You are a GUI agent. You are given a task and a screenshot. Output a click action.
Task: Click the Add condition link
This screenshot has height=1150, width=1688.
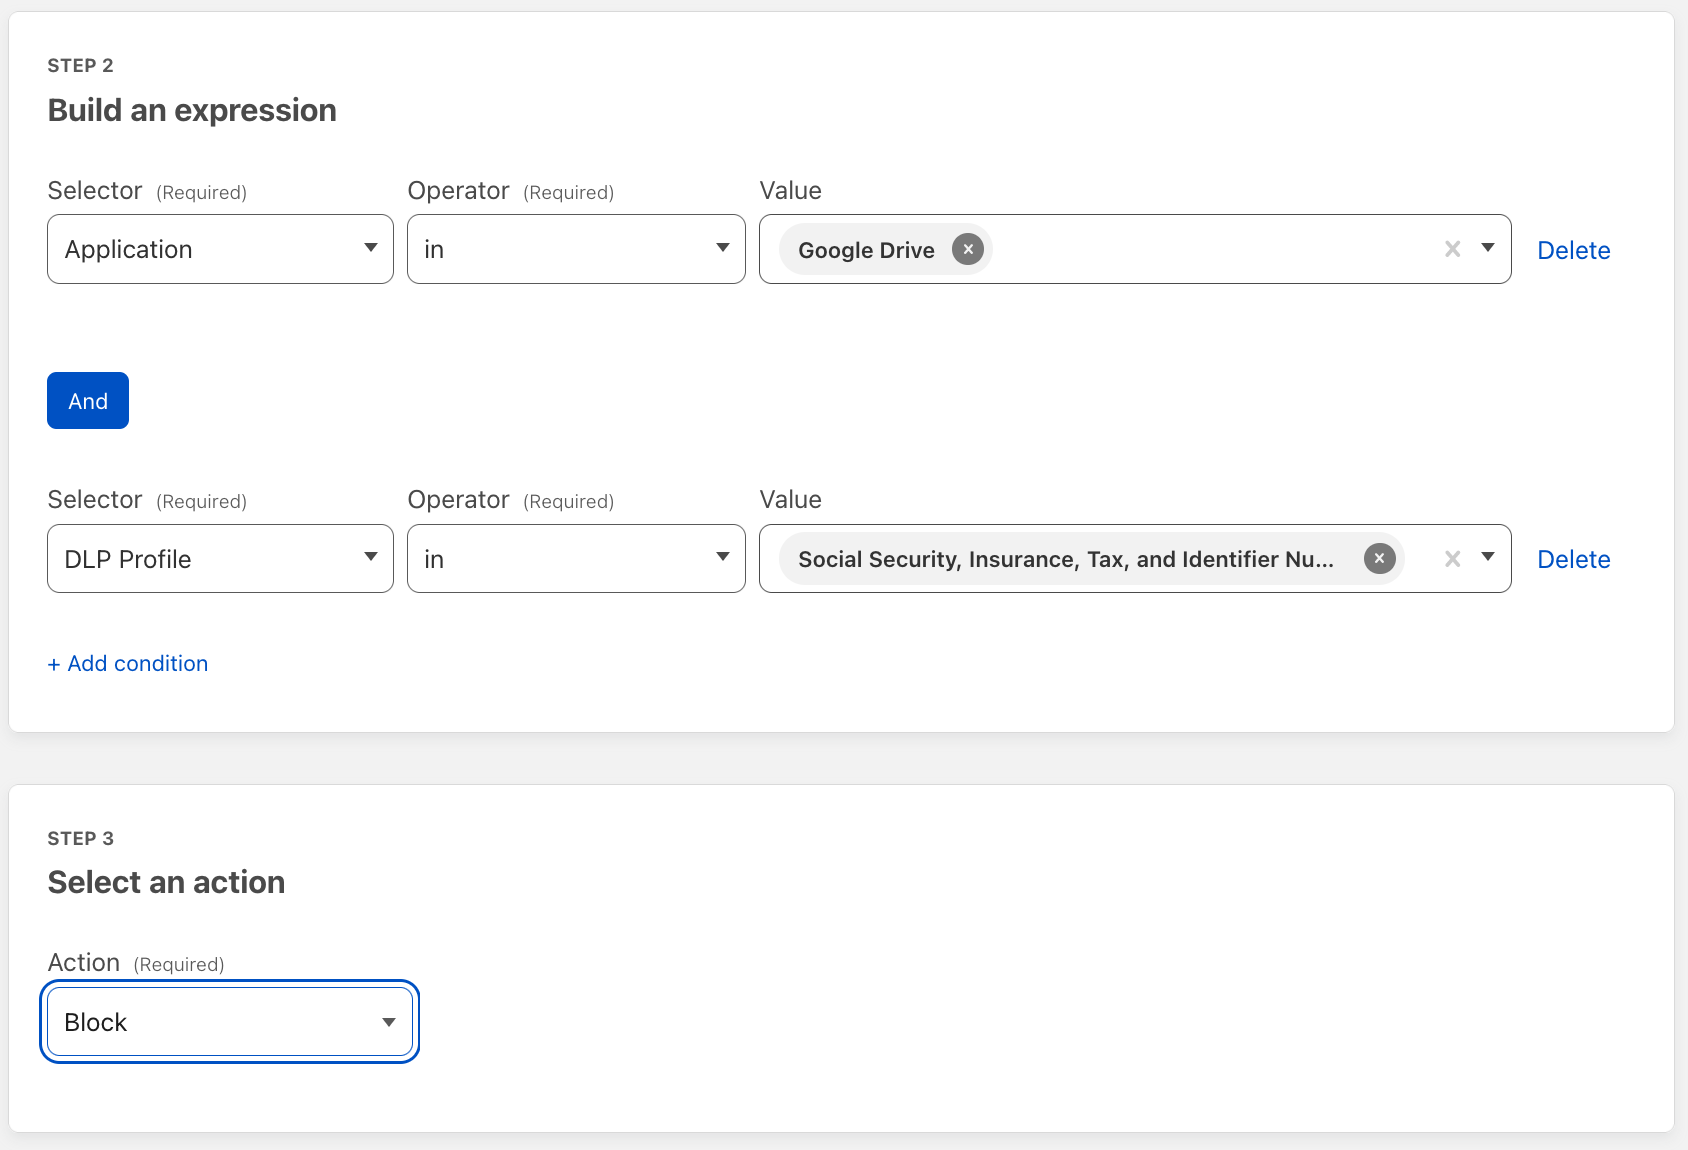(x=128, y=663)
